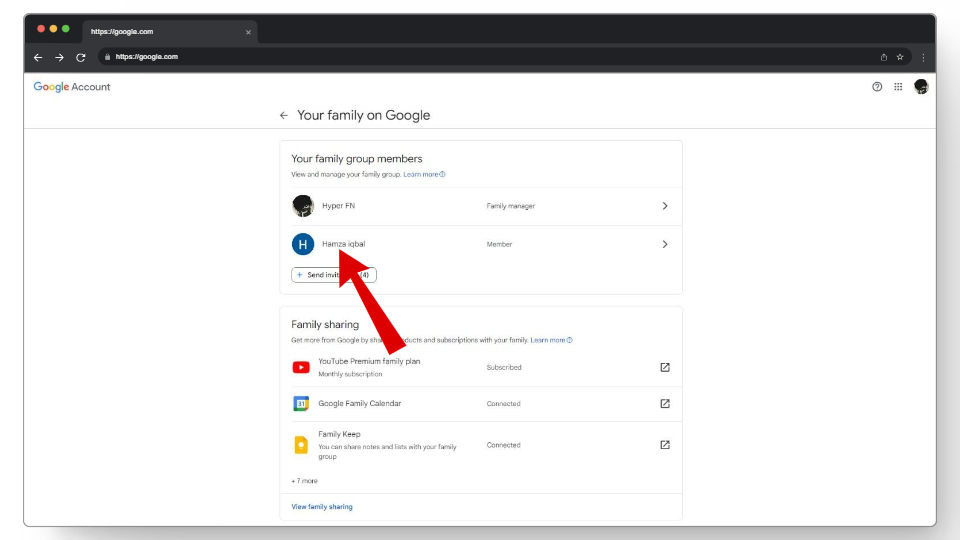Screen dimensions: 960x540
Task: Click the Google Account logo
Action: (72, 87)
